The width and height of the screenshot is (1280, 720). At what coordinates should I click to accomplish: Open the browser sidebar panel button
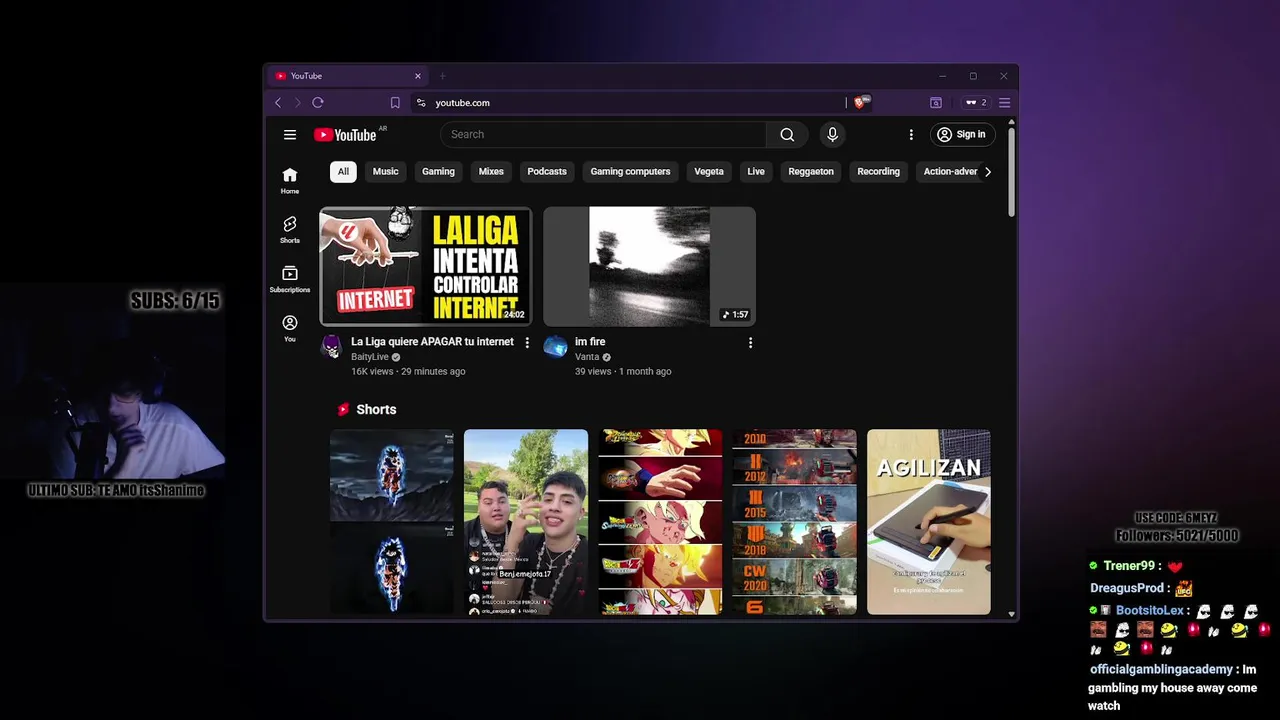point(936,103)
